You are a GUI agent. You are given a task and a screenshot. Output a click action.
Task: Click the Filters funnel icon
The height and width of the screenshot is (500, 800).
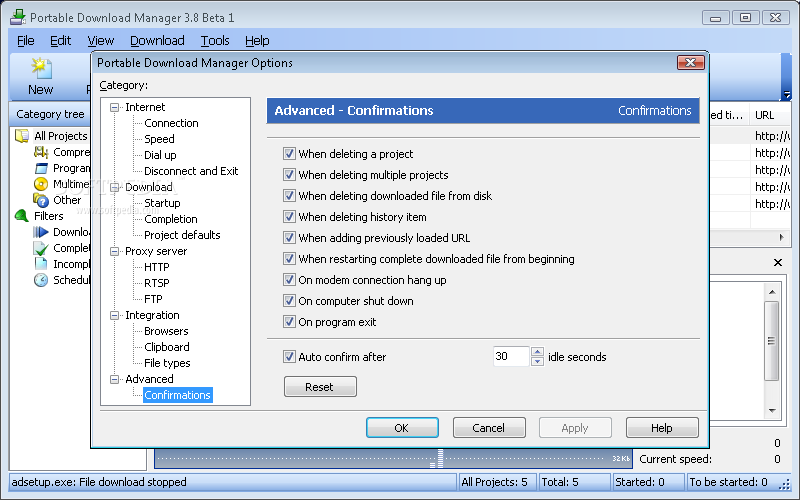pyautogui.click(x=22, y=216)
